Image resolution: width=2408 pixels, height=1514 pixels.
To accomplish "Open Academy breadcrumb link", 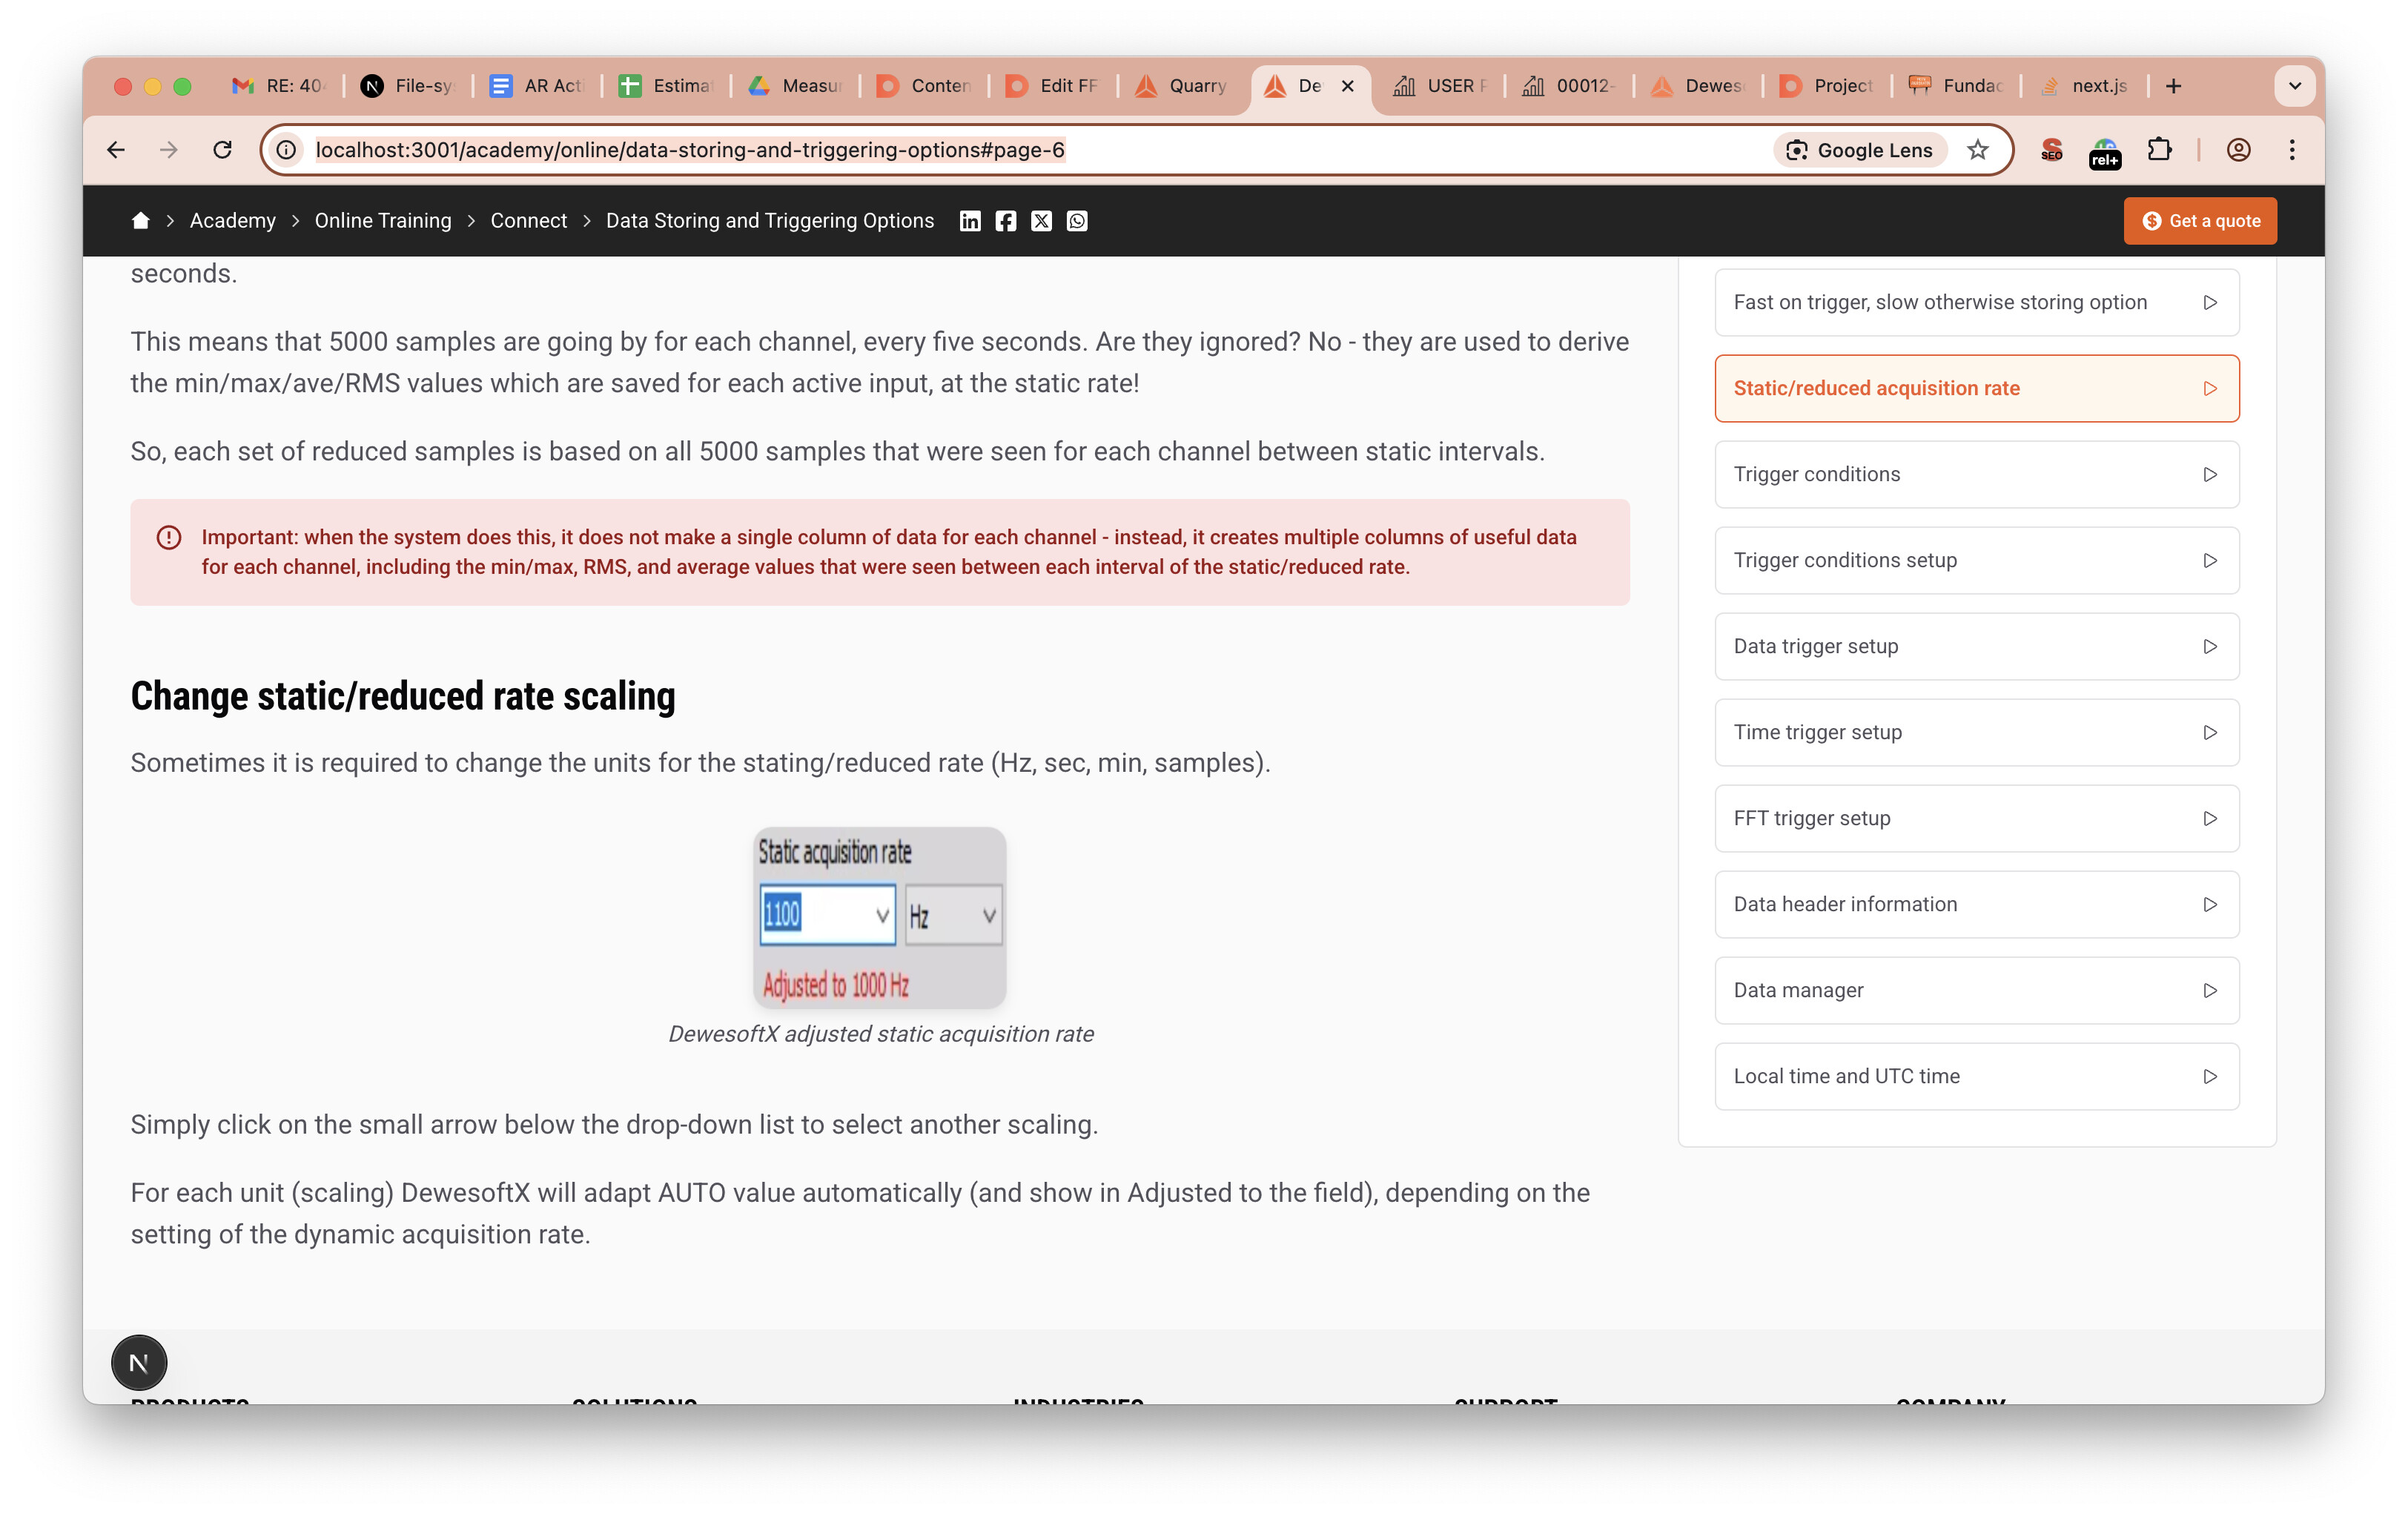I will pos(233,221).
